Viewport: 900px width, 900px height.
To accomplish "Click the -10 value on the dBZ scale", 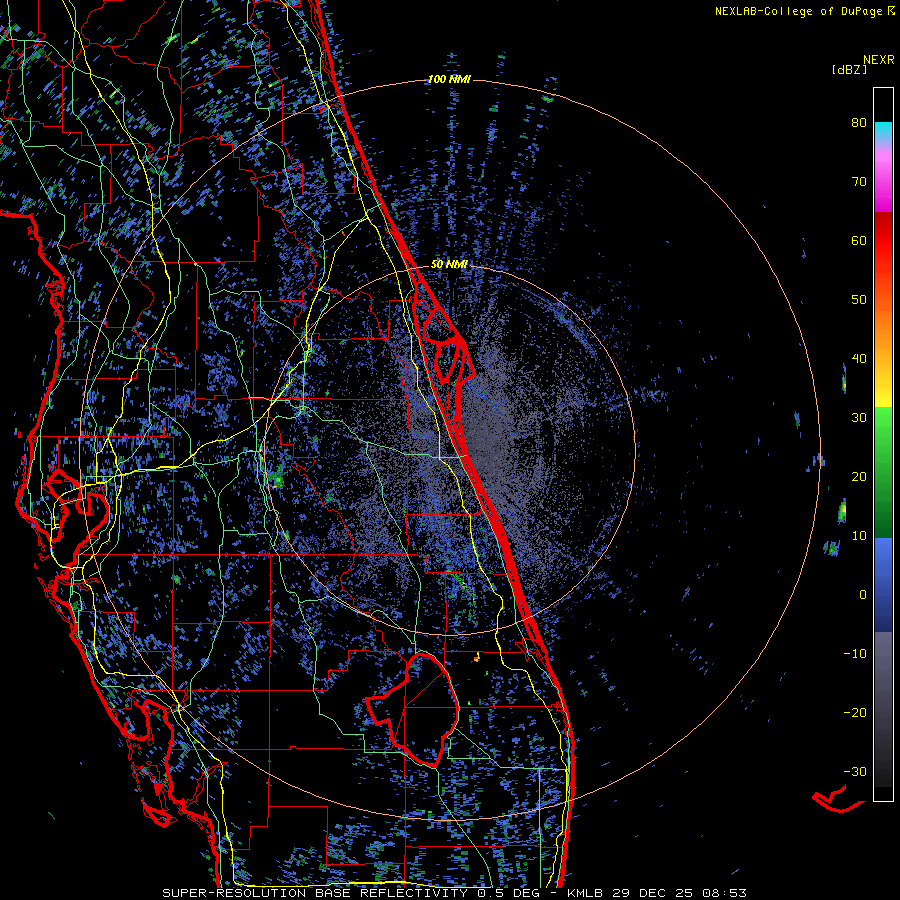I will point(855,654).
